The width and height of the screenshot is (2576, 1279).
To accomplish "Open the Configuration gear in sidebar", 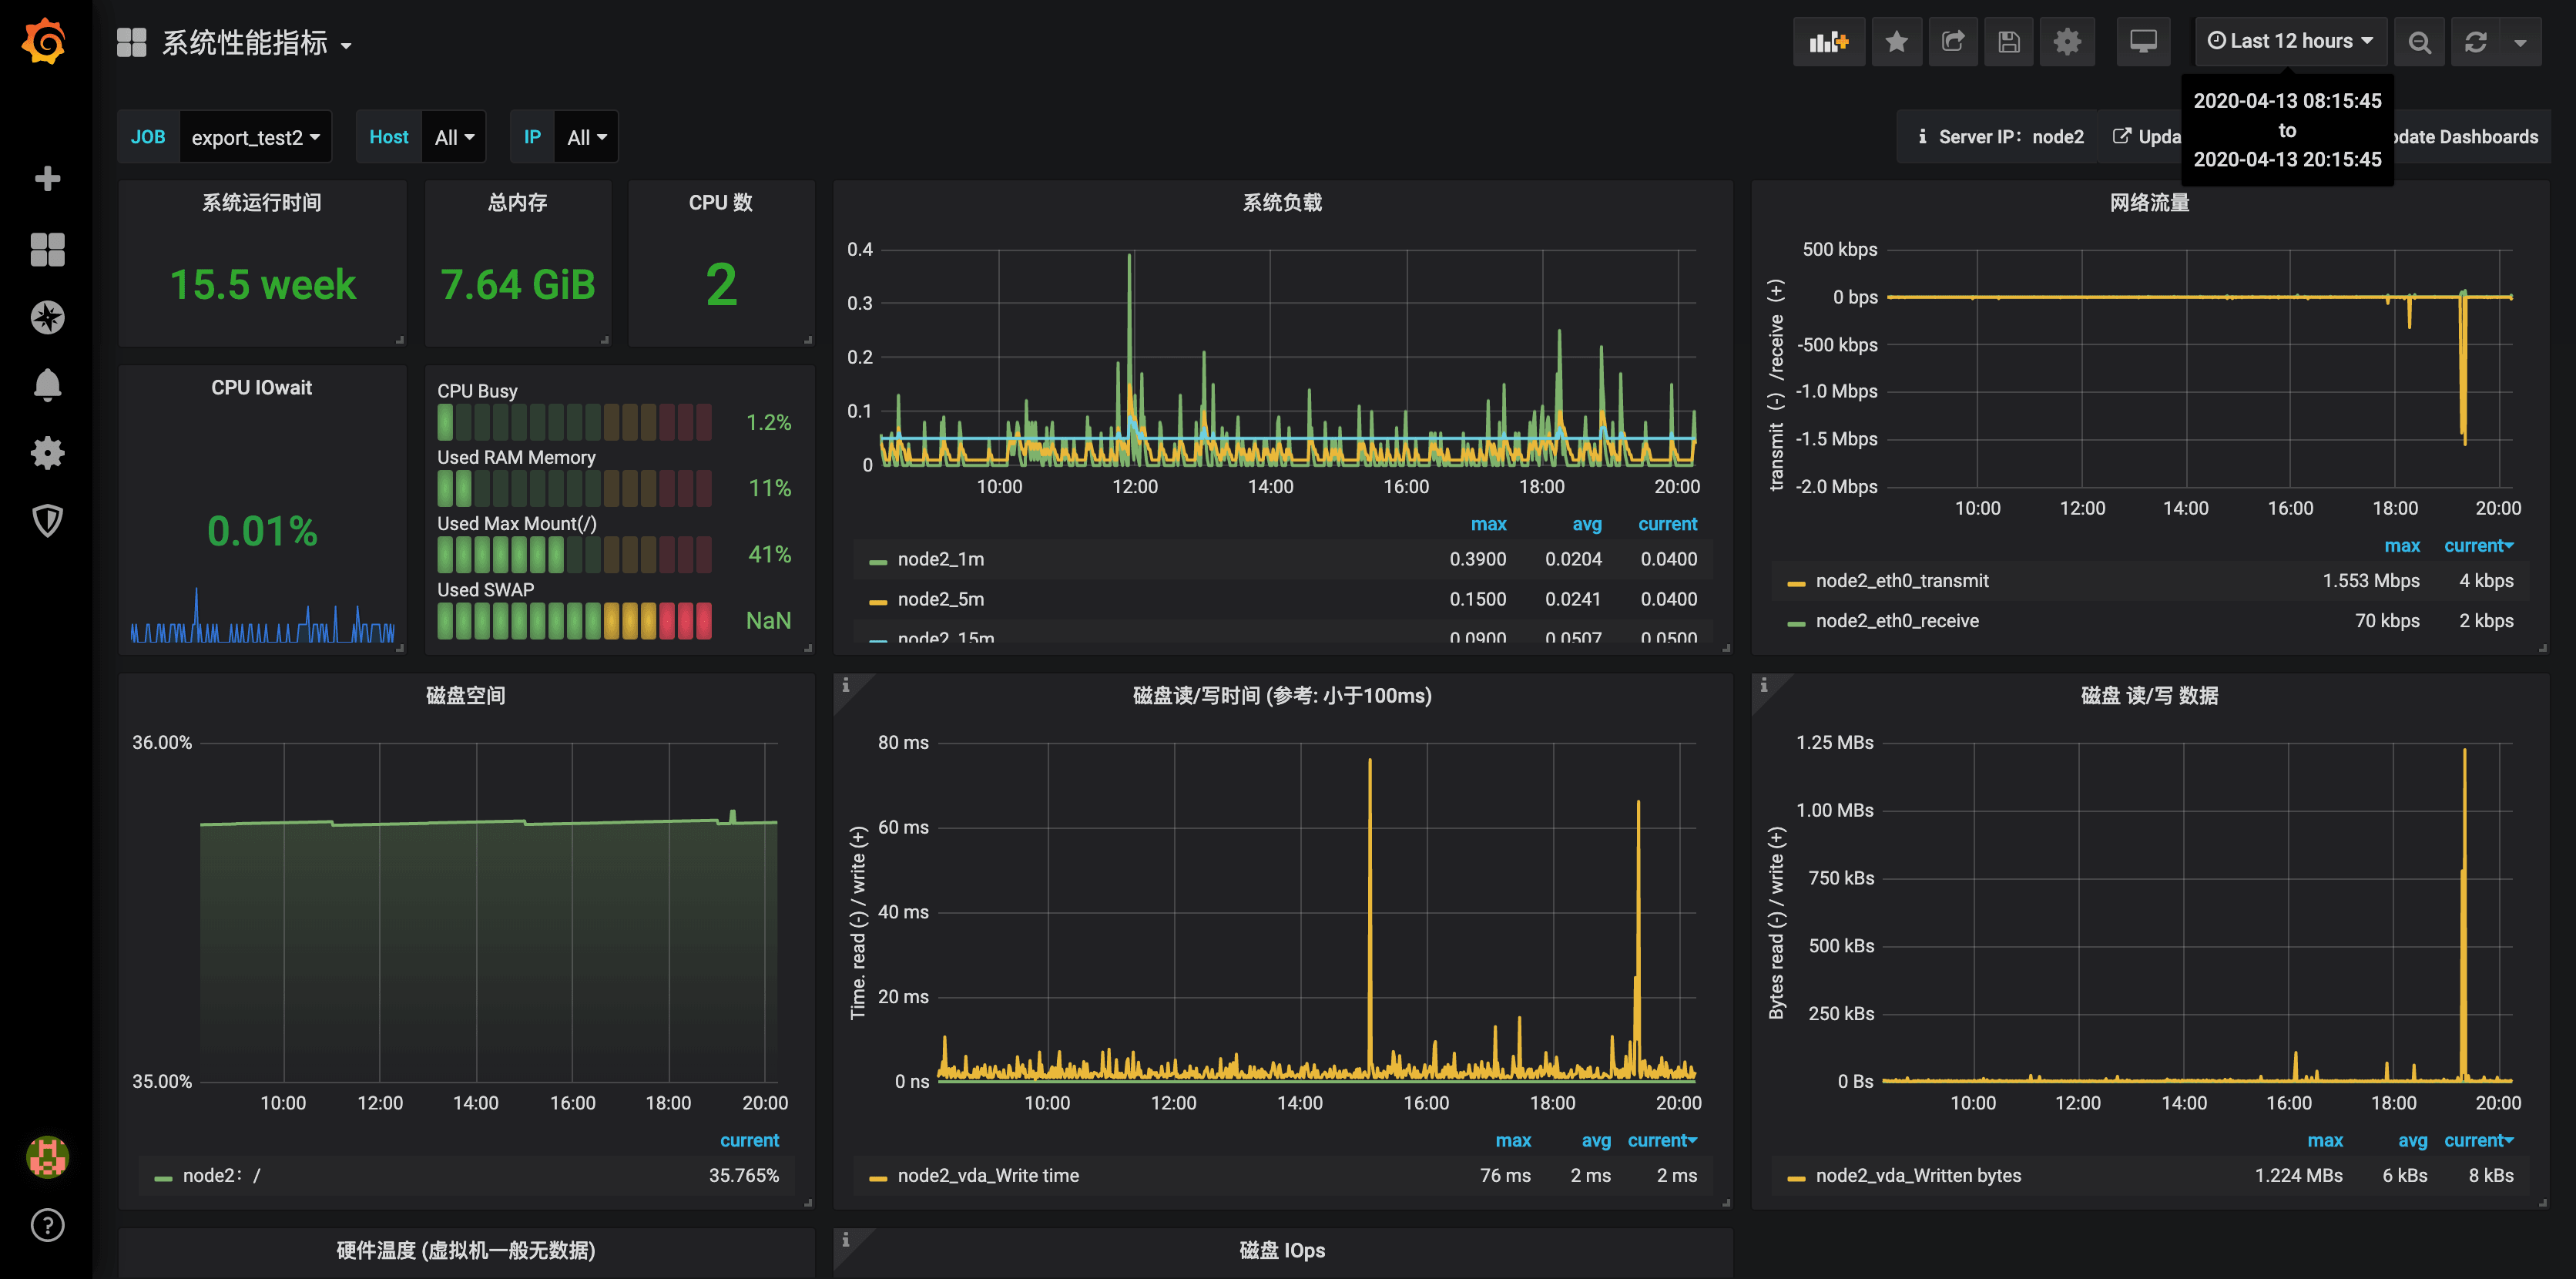I will point(47,453).
